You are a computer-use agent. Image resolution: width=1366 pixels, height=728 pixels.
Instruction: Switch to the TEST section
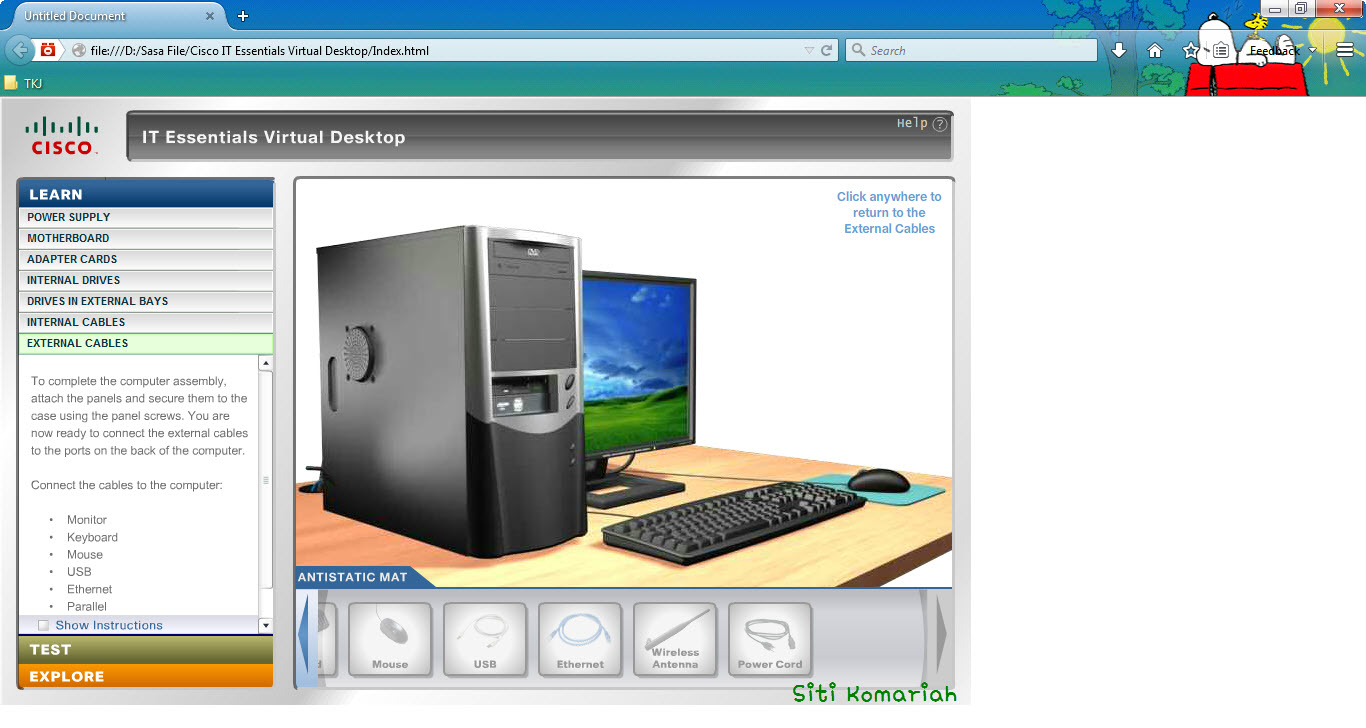pos(146,649)
